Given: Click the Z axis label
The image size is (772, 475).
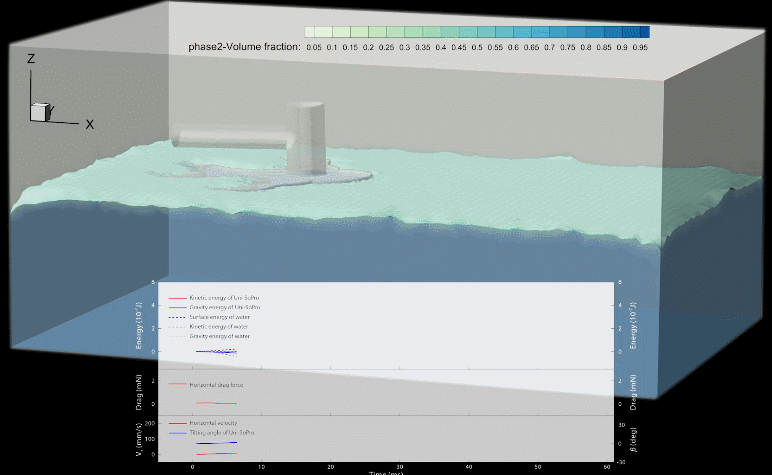Looking at the screenshot, I should pos(32,59).
